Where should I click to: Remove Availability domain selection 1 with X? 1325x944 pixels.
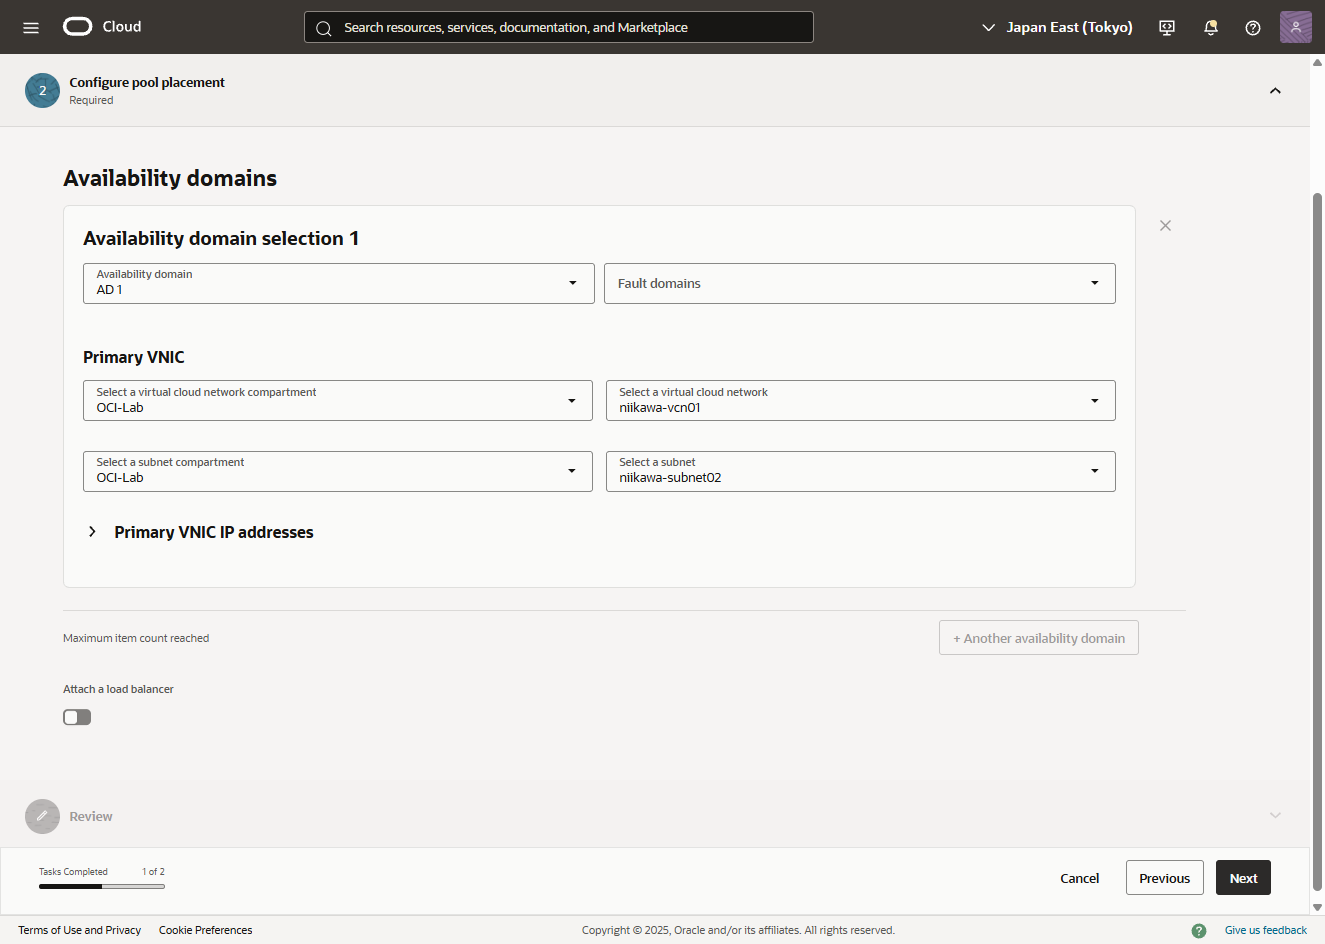click(1165, 226)
